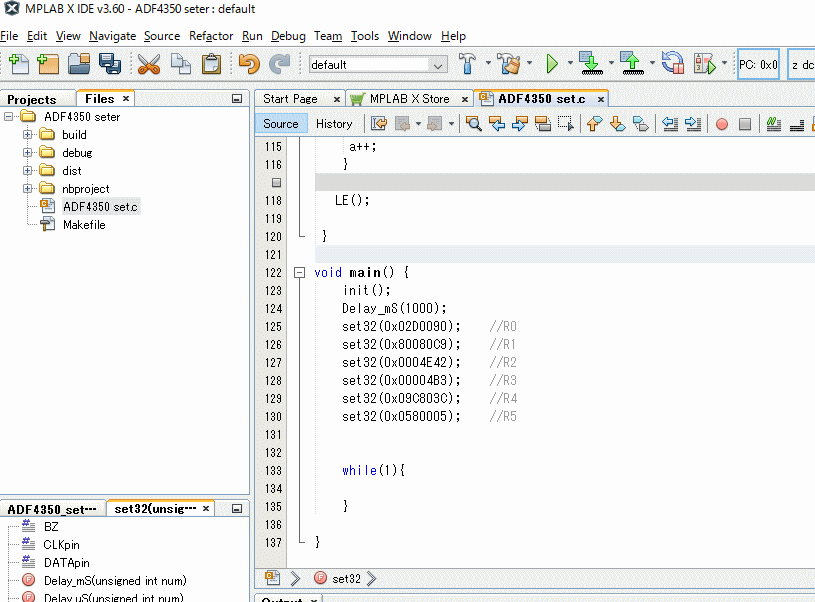Expand the dist folder
This screenshot has width=815, height=602.
coord(27,171)
